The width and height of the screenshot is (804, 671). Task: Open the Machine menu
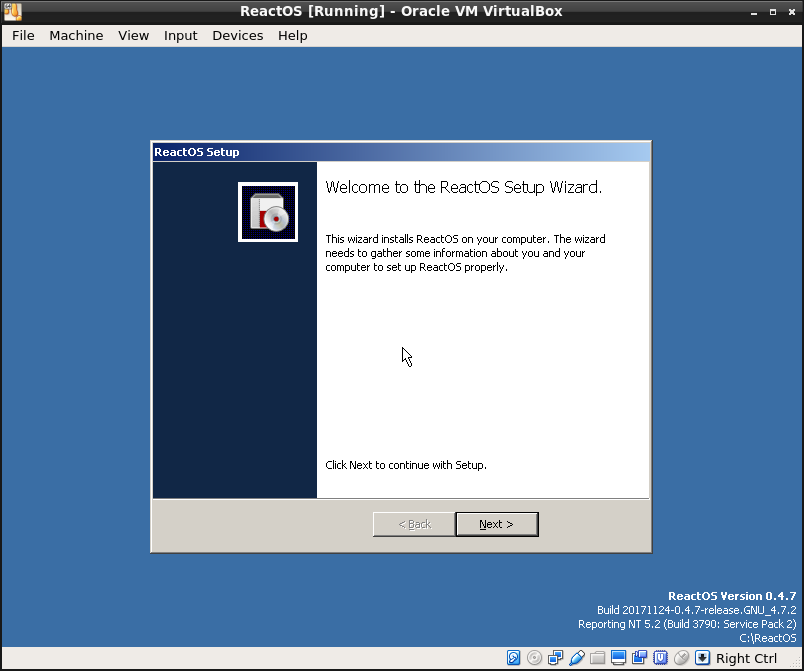(76, 35)
